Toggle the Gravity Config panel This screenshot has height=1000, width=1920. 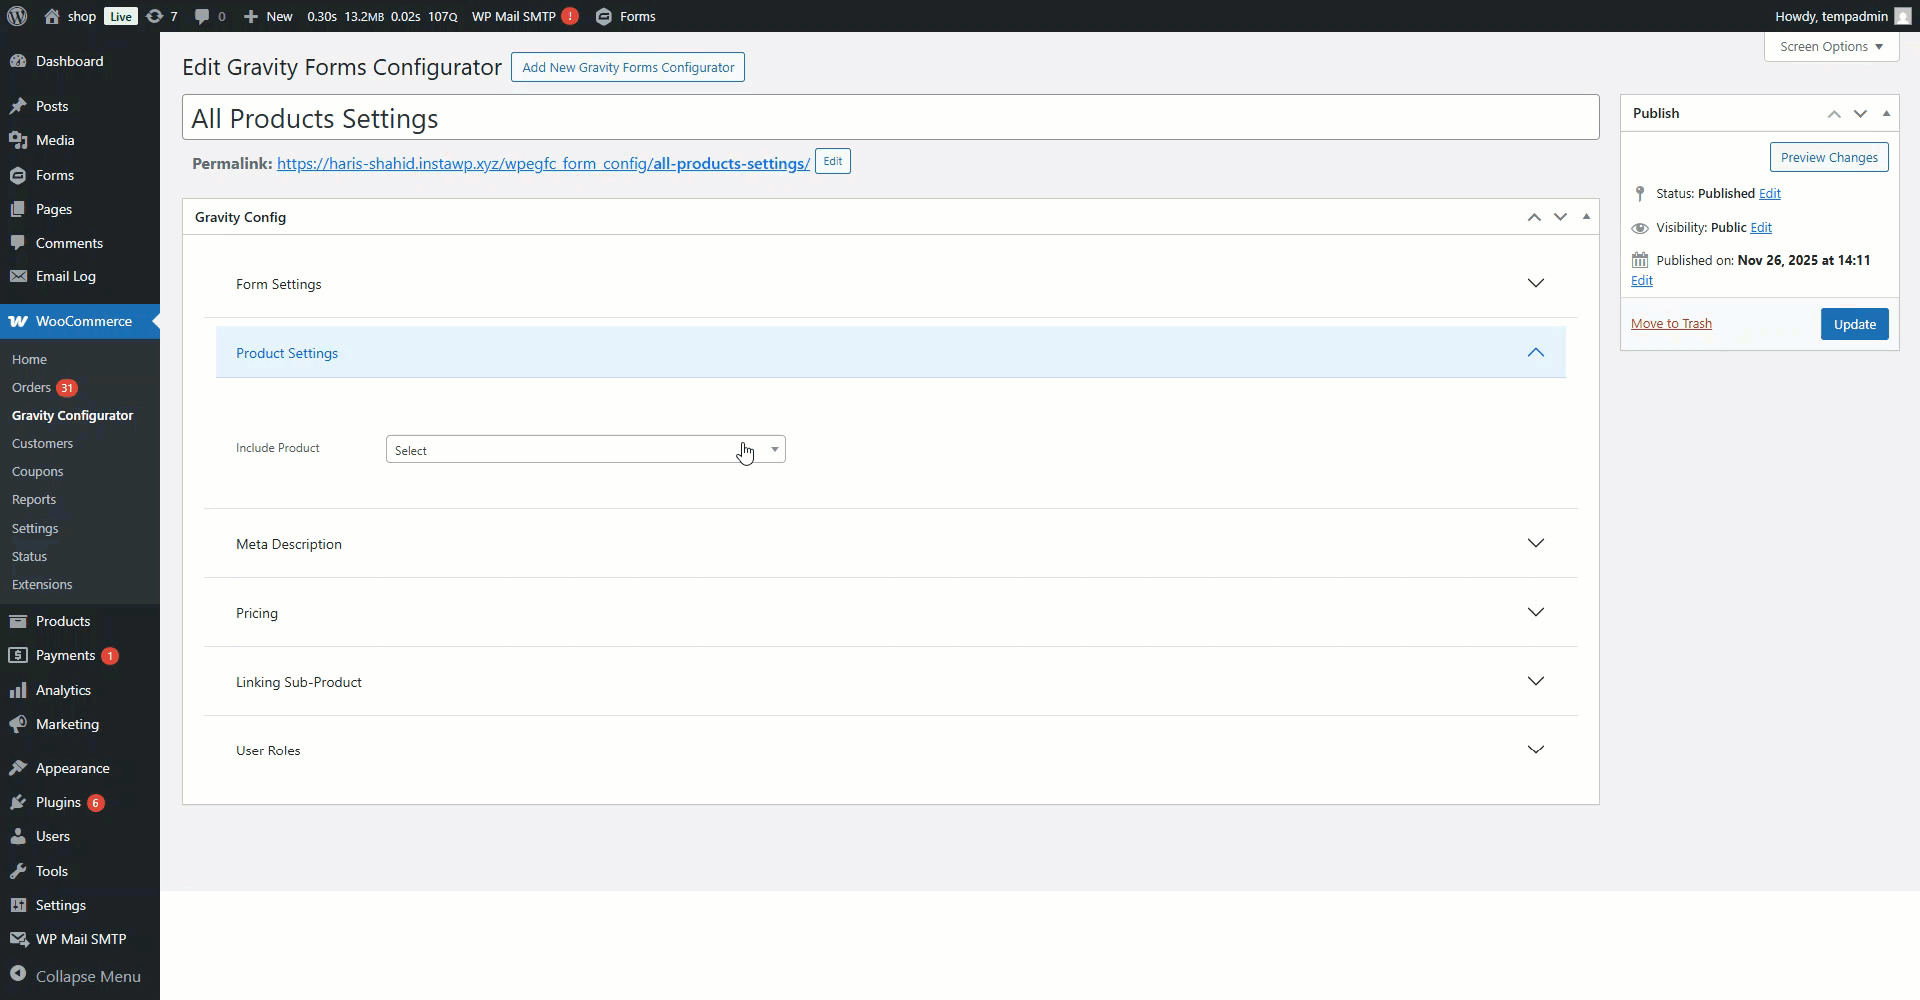[x=1586, y=217]
